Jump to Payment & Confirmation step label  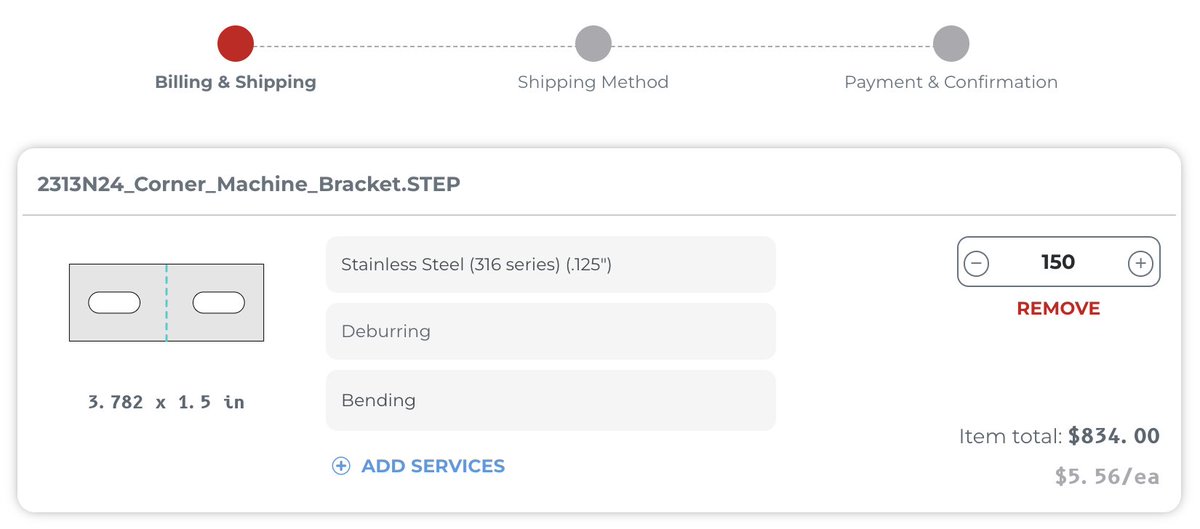click(x=951, y=82)
